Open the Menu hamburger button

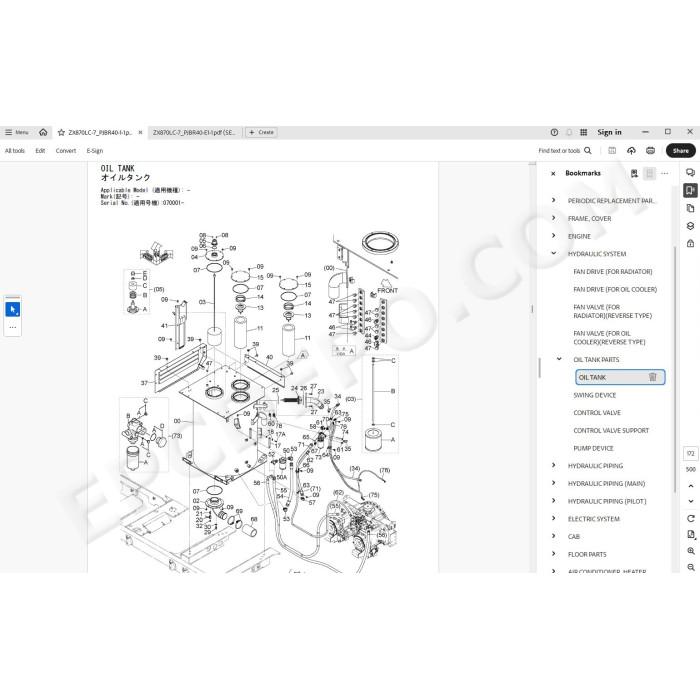17,132
